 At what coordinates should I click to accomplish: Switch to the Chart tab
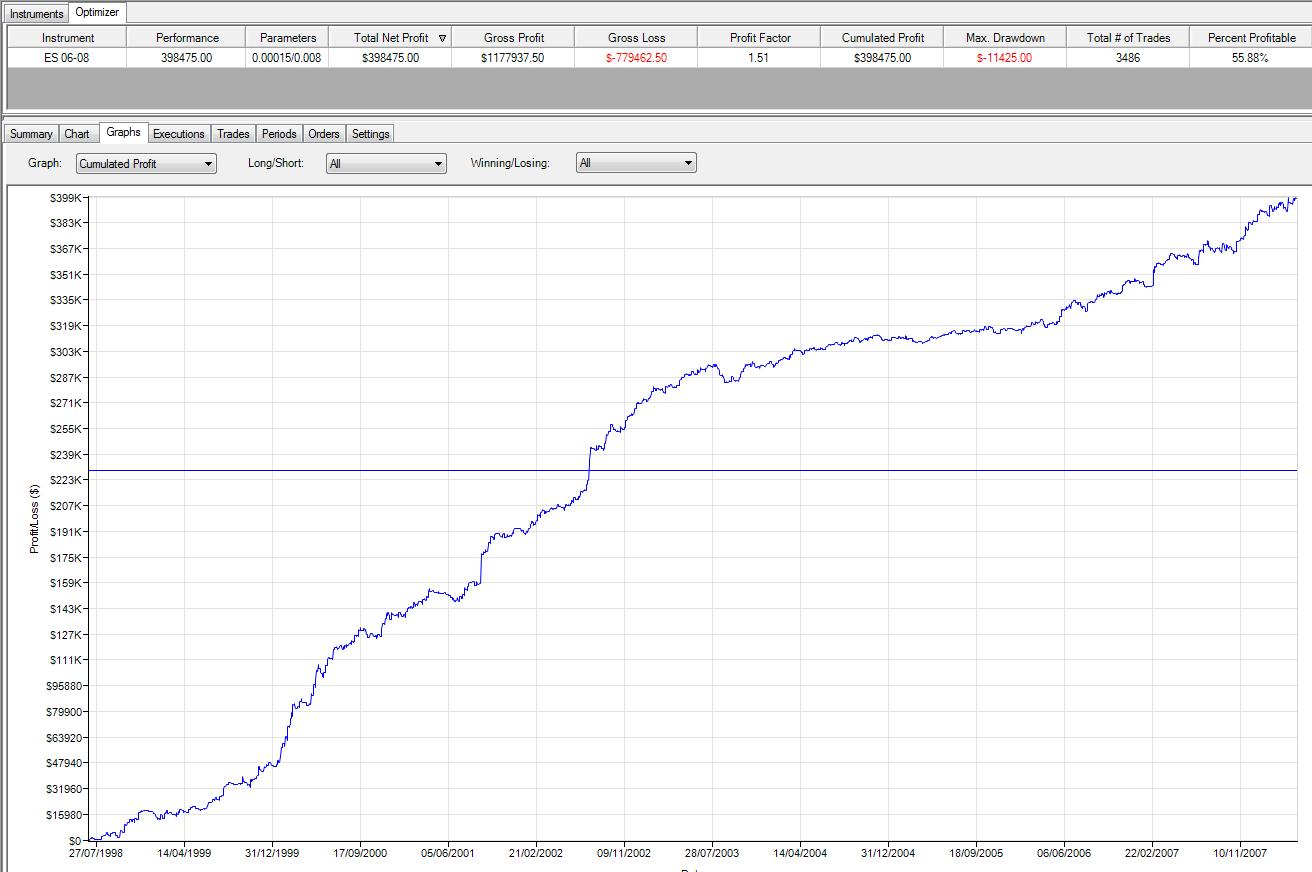tap(77, 134)
